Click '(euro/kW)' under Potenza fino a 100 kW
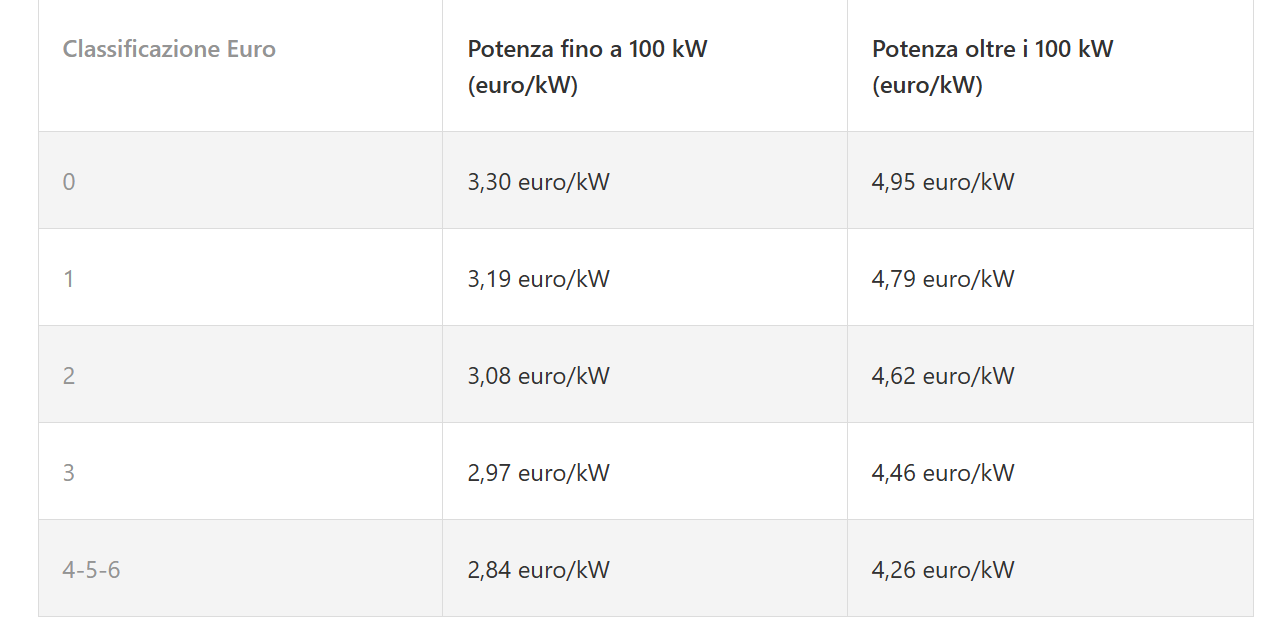This screenshot has height=622, width=1261. 523,86
